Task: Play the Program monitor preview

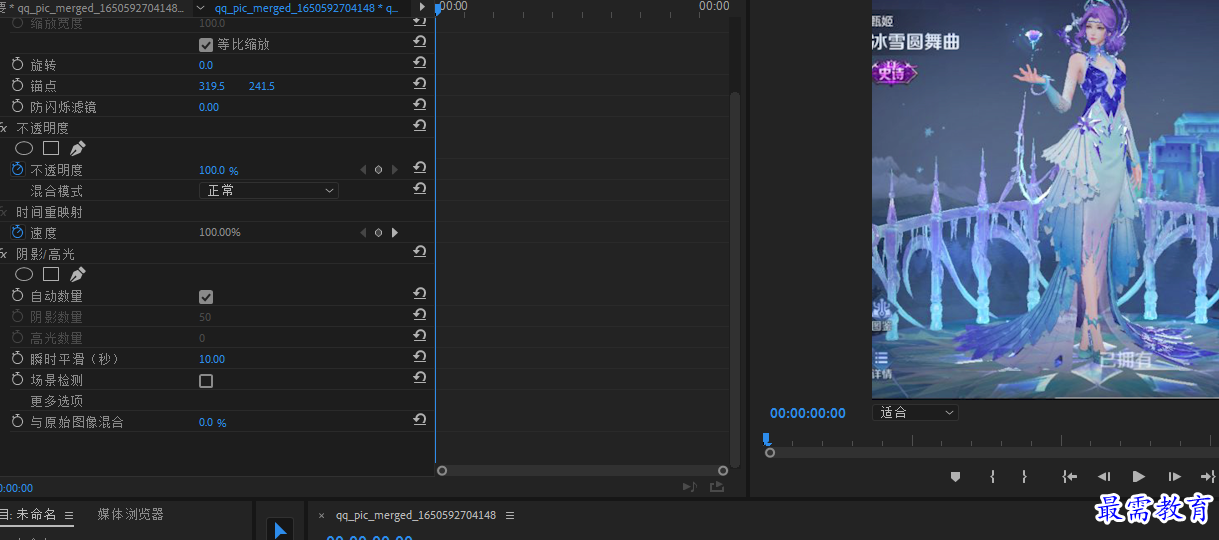Action: point(1138,477)
